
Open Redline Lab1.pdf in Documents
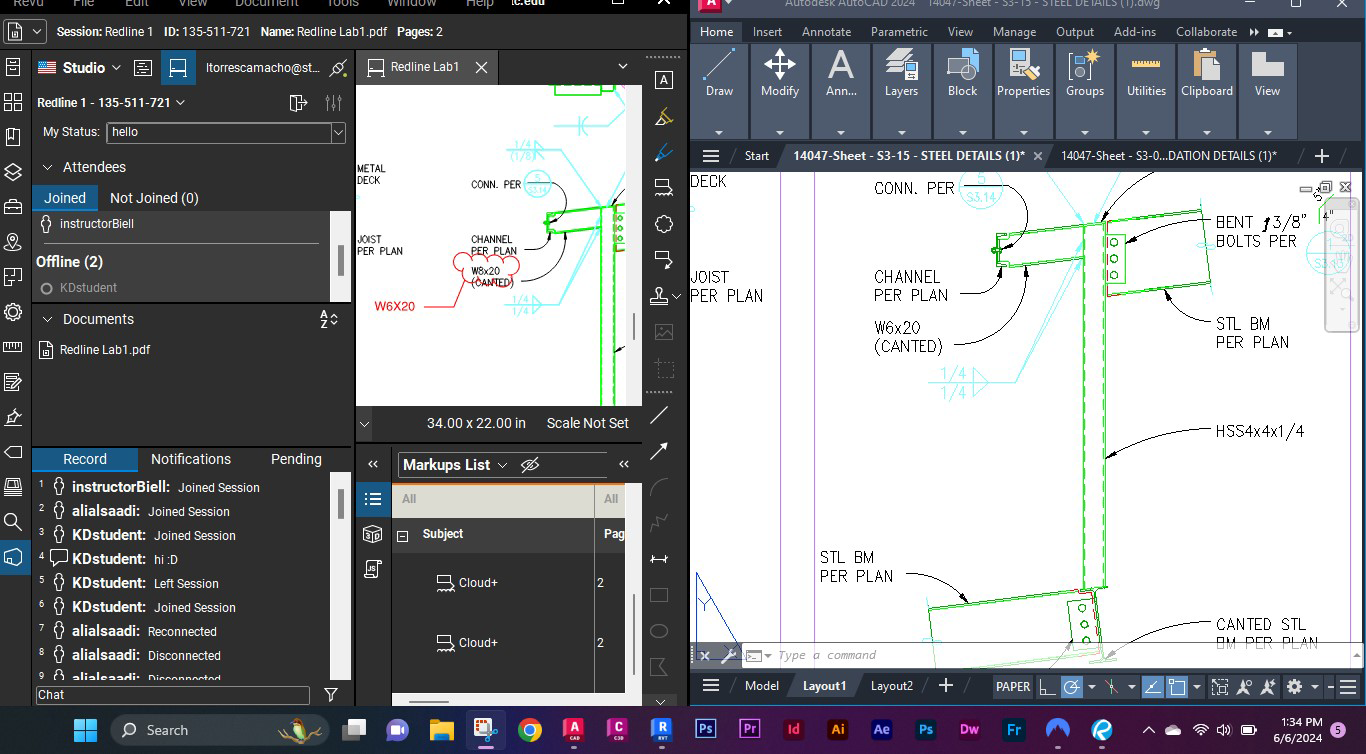(104, 350)
